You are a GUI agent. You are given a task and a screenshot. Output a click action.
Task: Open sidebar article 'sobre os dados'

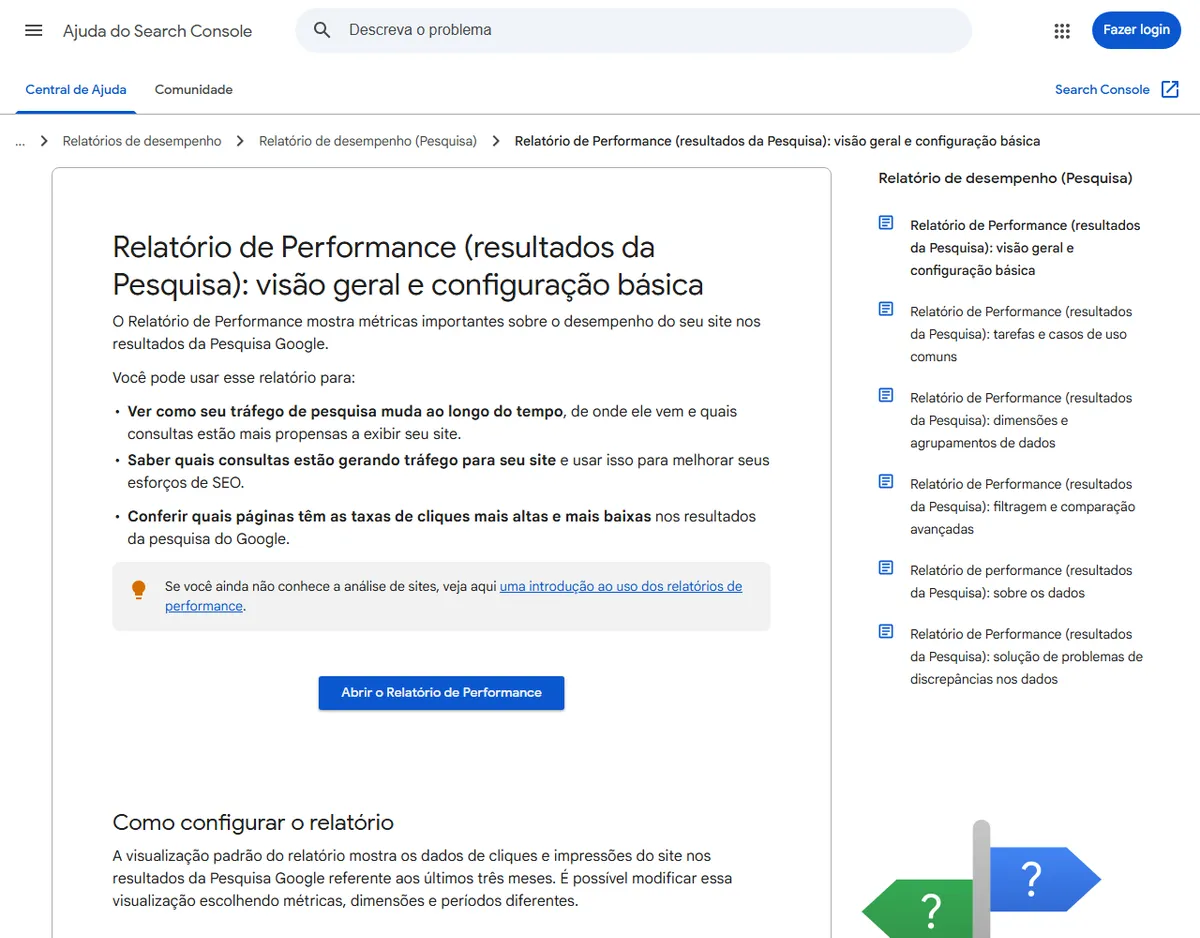[1021, 581]
